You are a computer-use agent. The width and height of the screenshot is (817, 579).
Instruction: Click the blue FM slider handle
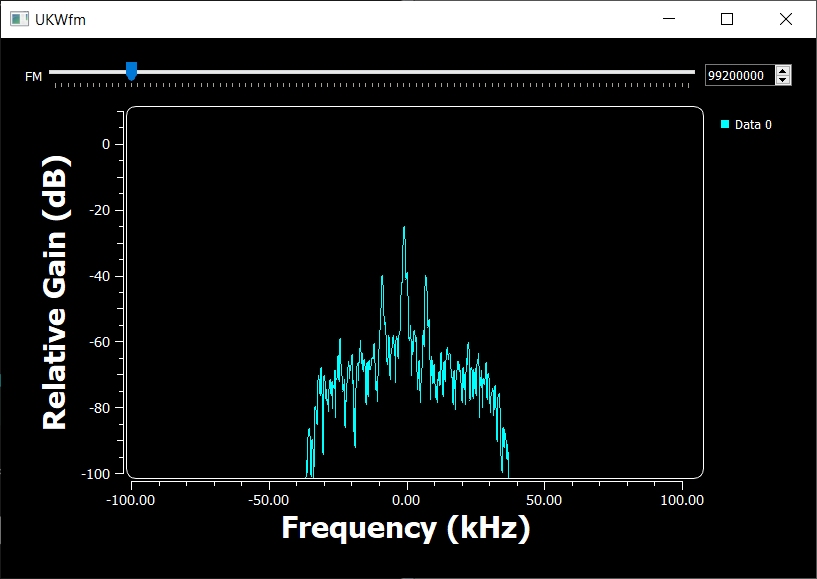click(x=131, y=71)
